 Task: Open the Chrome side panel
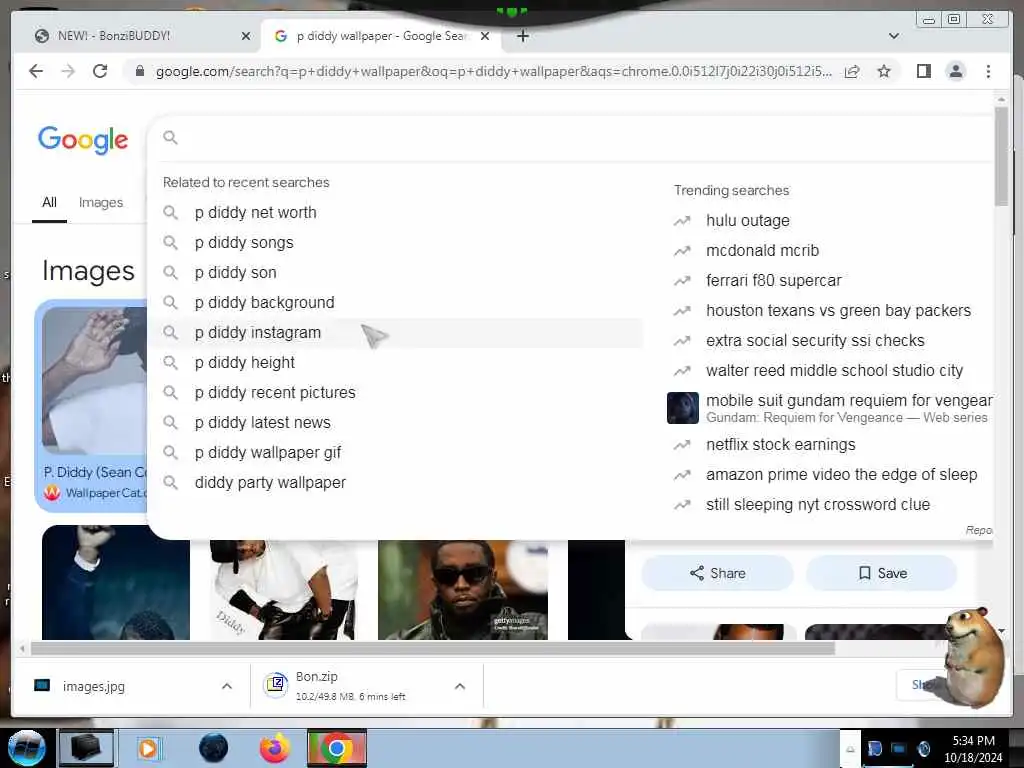(x=923, y=71)
